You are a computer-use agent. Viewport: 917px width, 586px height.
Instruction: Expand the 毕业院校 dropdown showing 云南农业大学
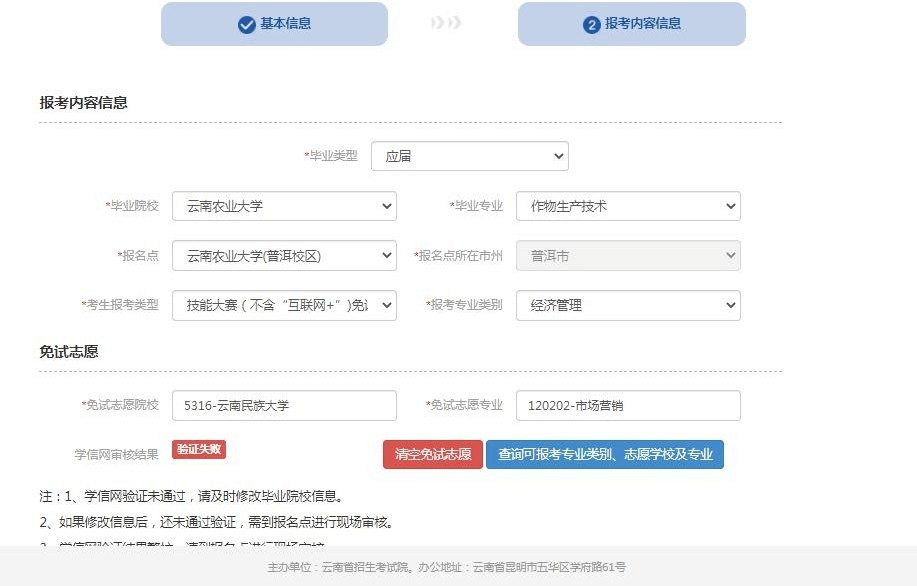284,206
